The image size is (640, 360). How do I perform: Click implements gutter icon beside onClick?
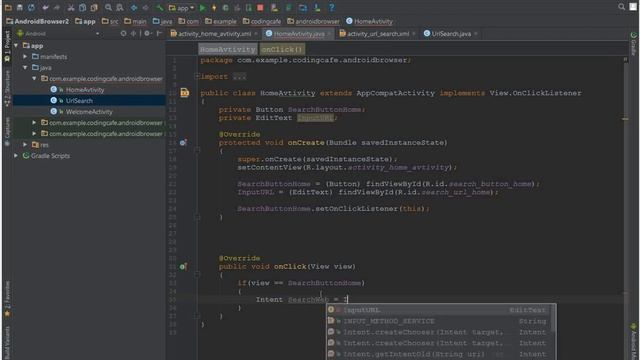(183, 267)
